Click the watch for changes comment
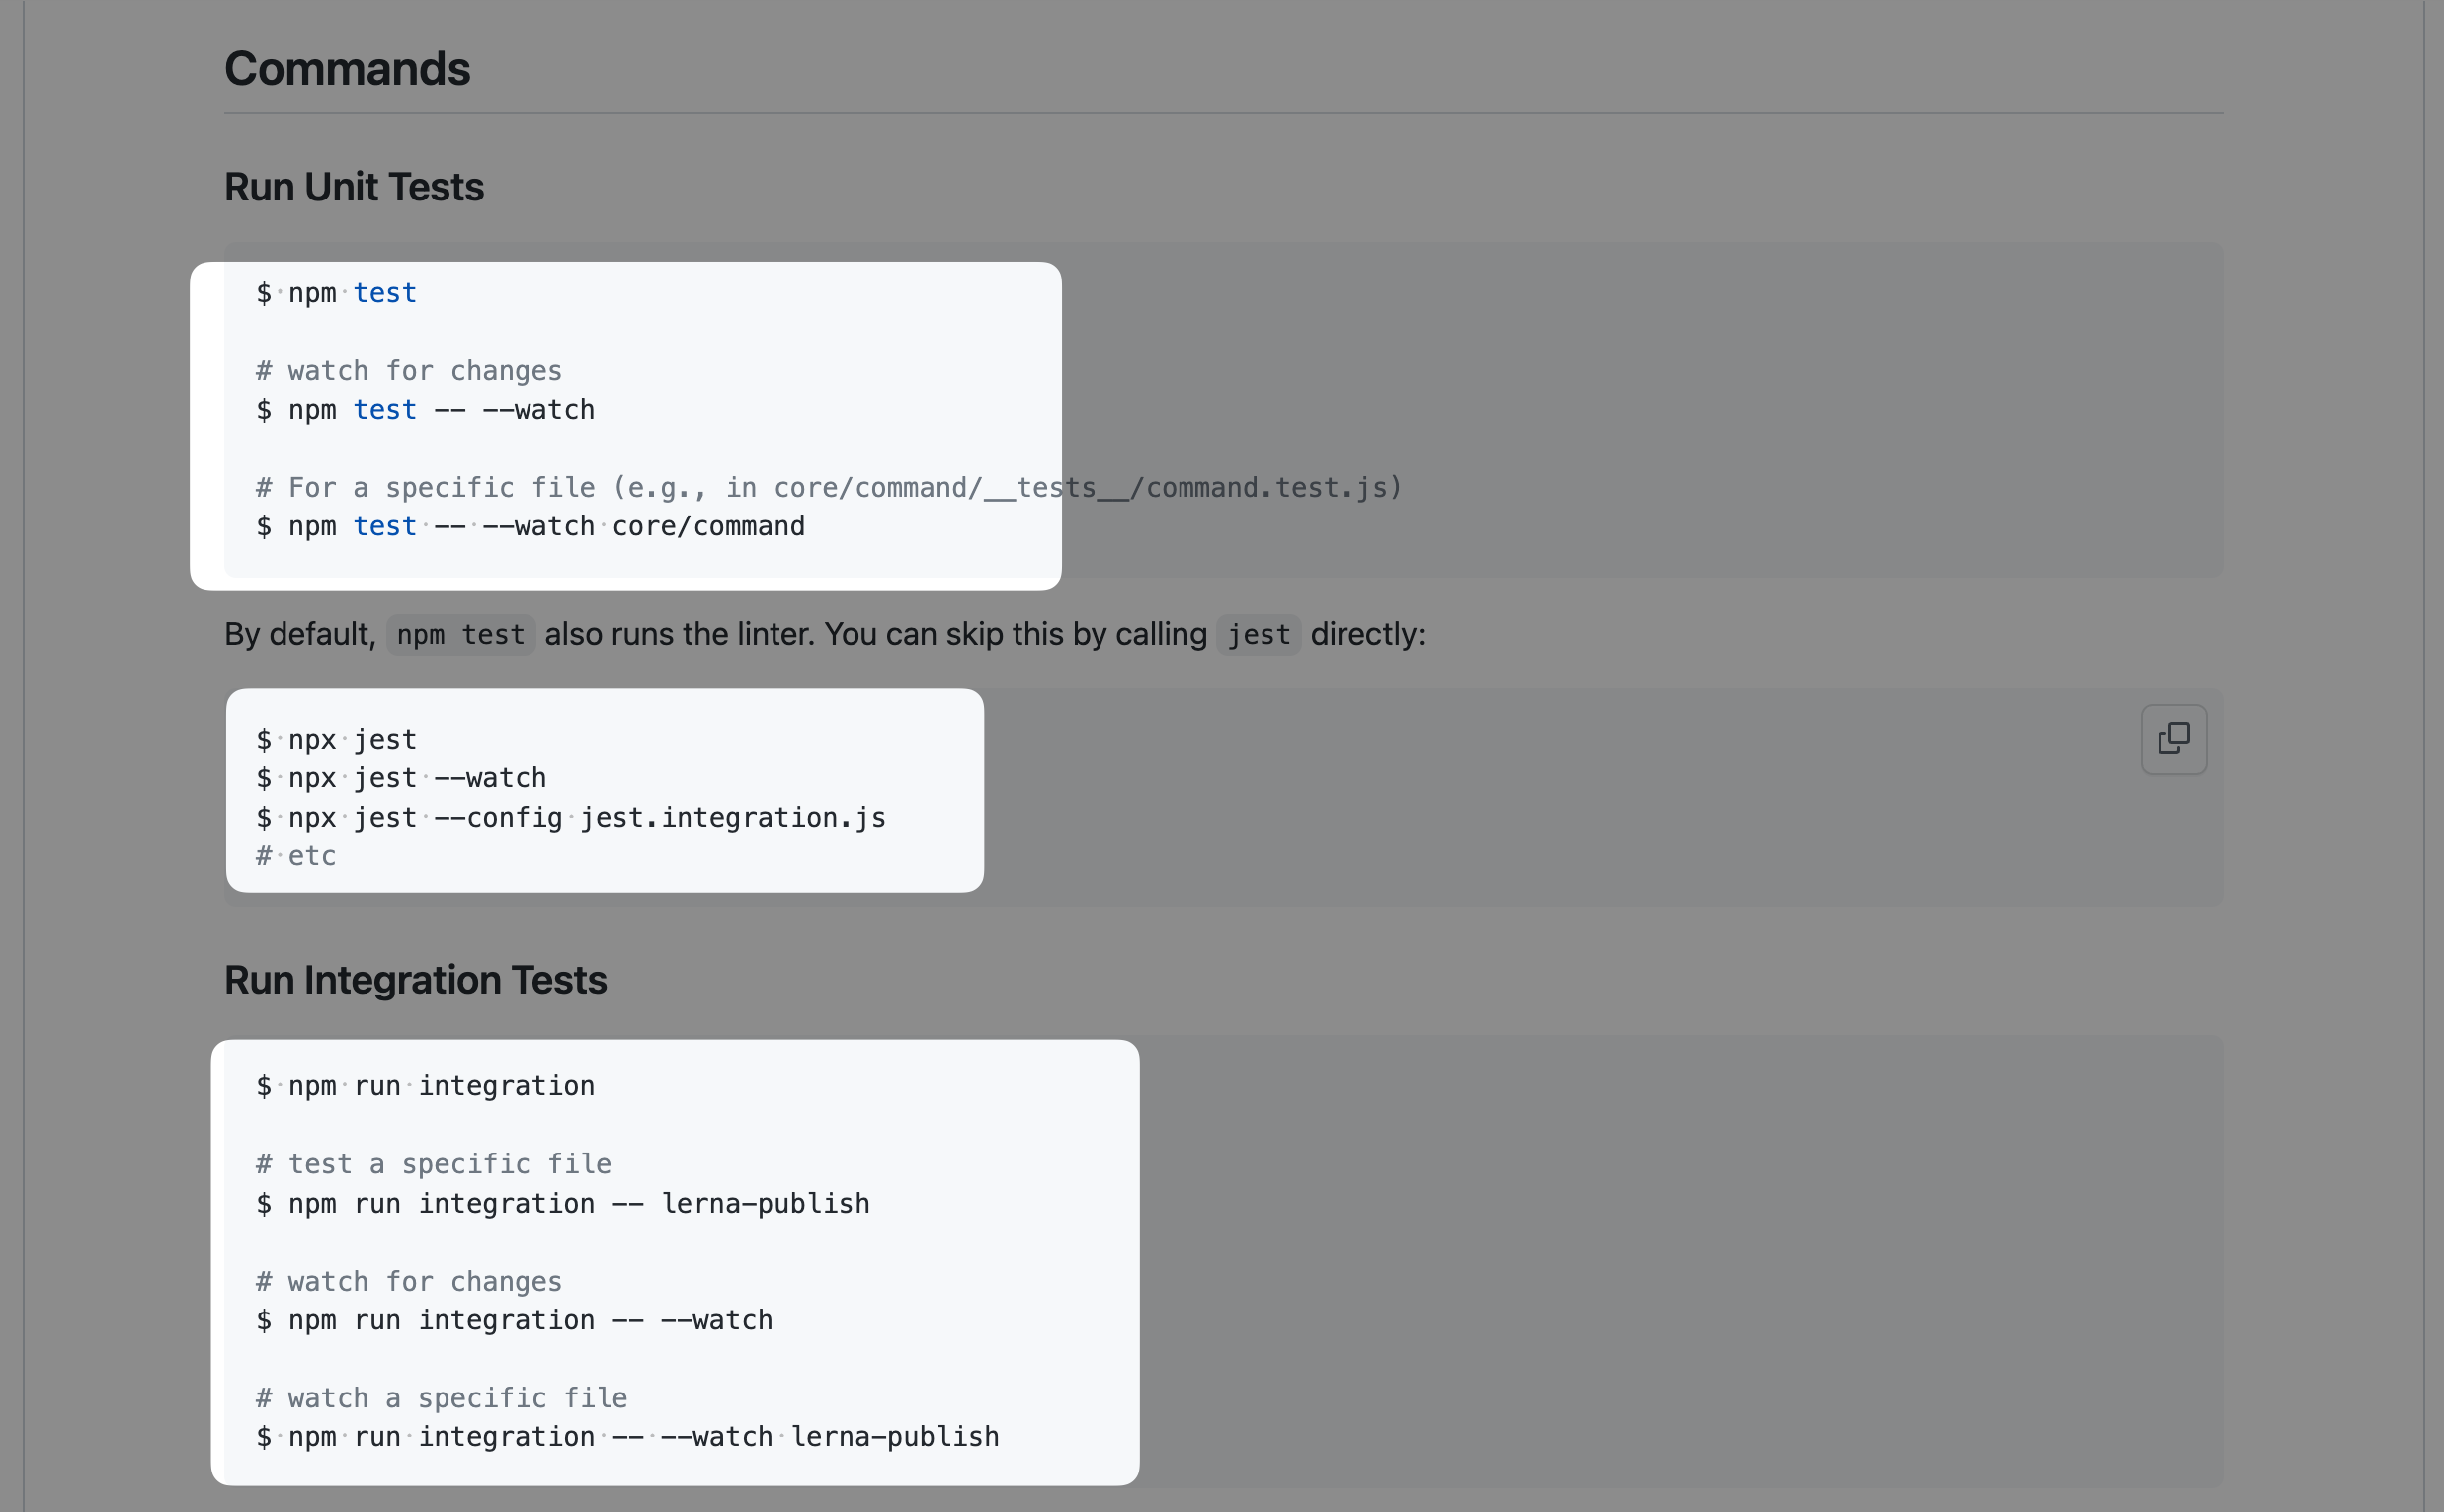Image resolution: width=2444 pixels, height=1512 pixels. click(x=408, y=370)
